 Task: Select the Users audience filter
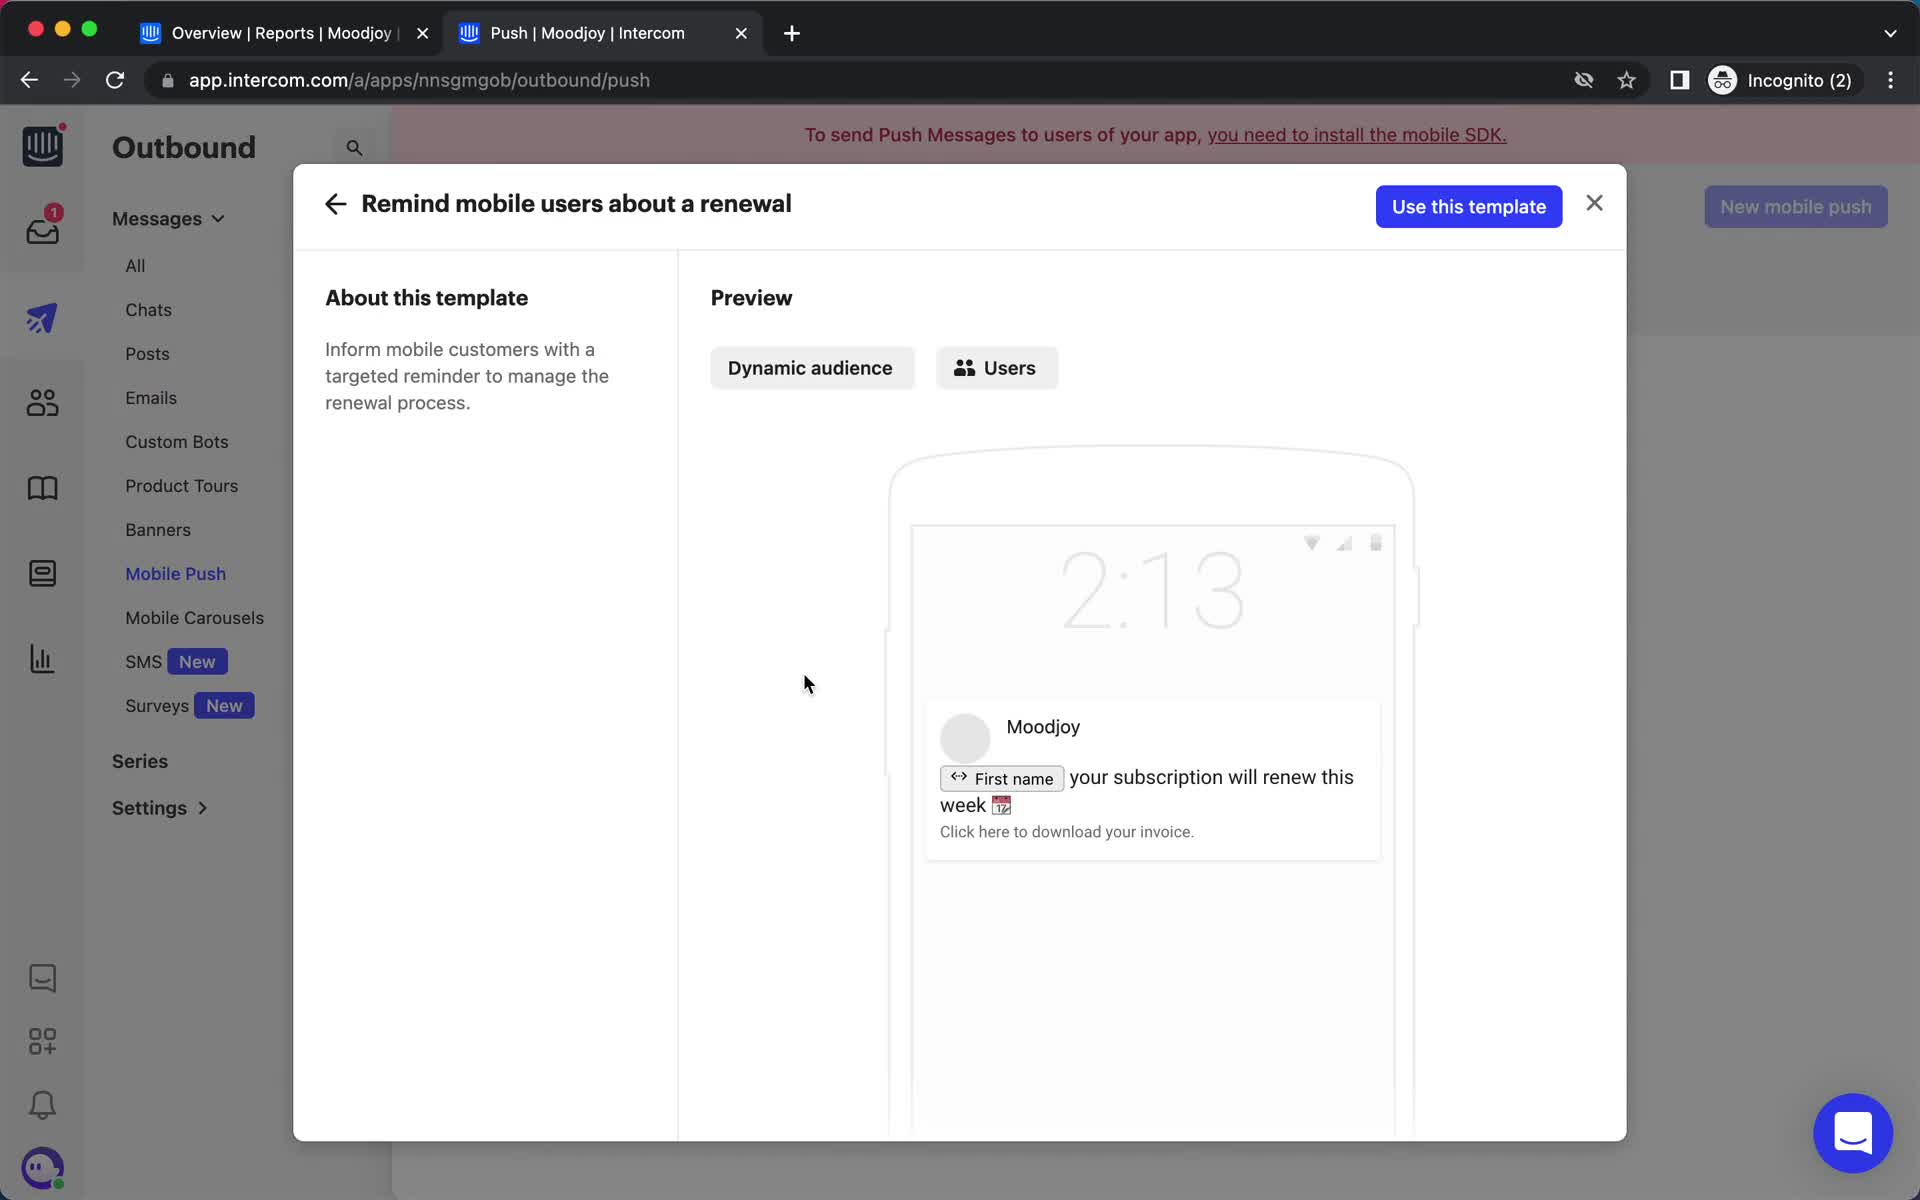pos(995,368)
